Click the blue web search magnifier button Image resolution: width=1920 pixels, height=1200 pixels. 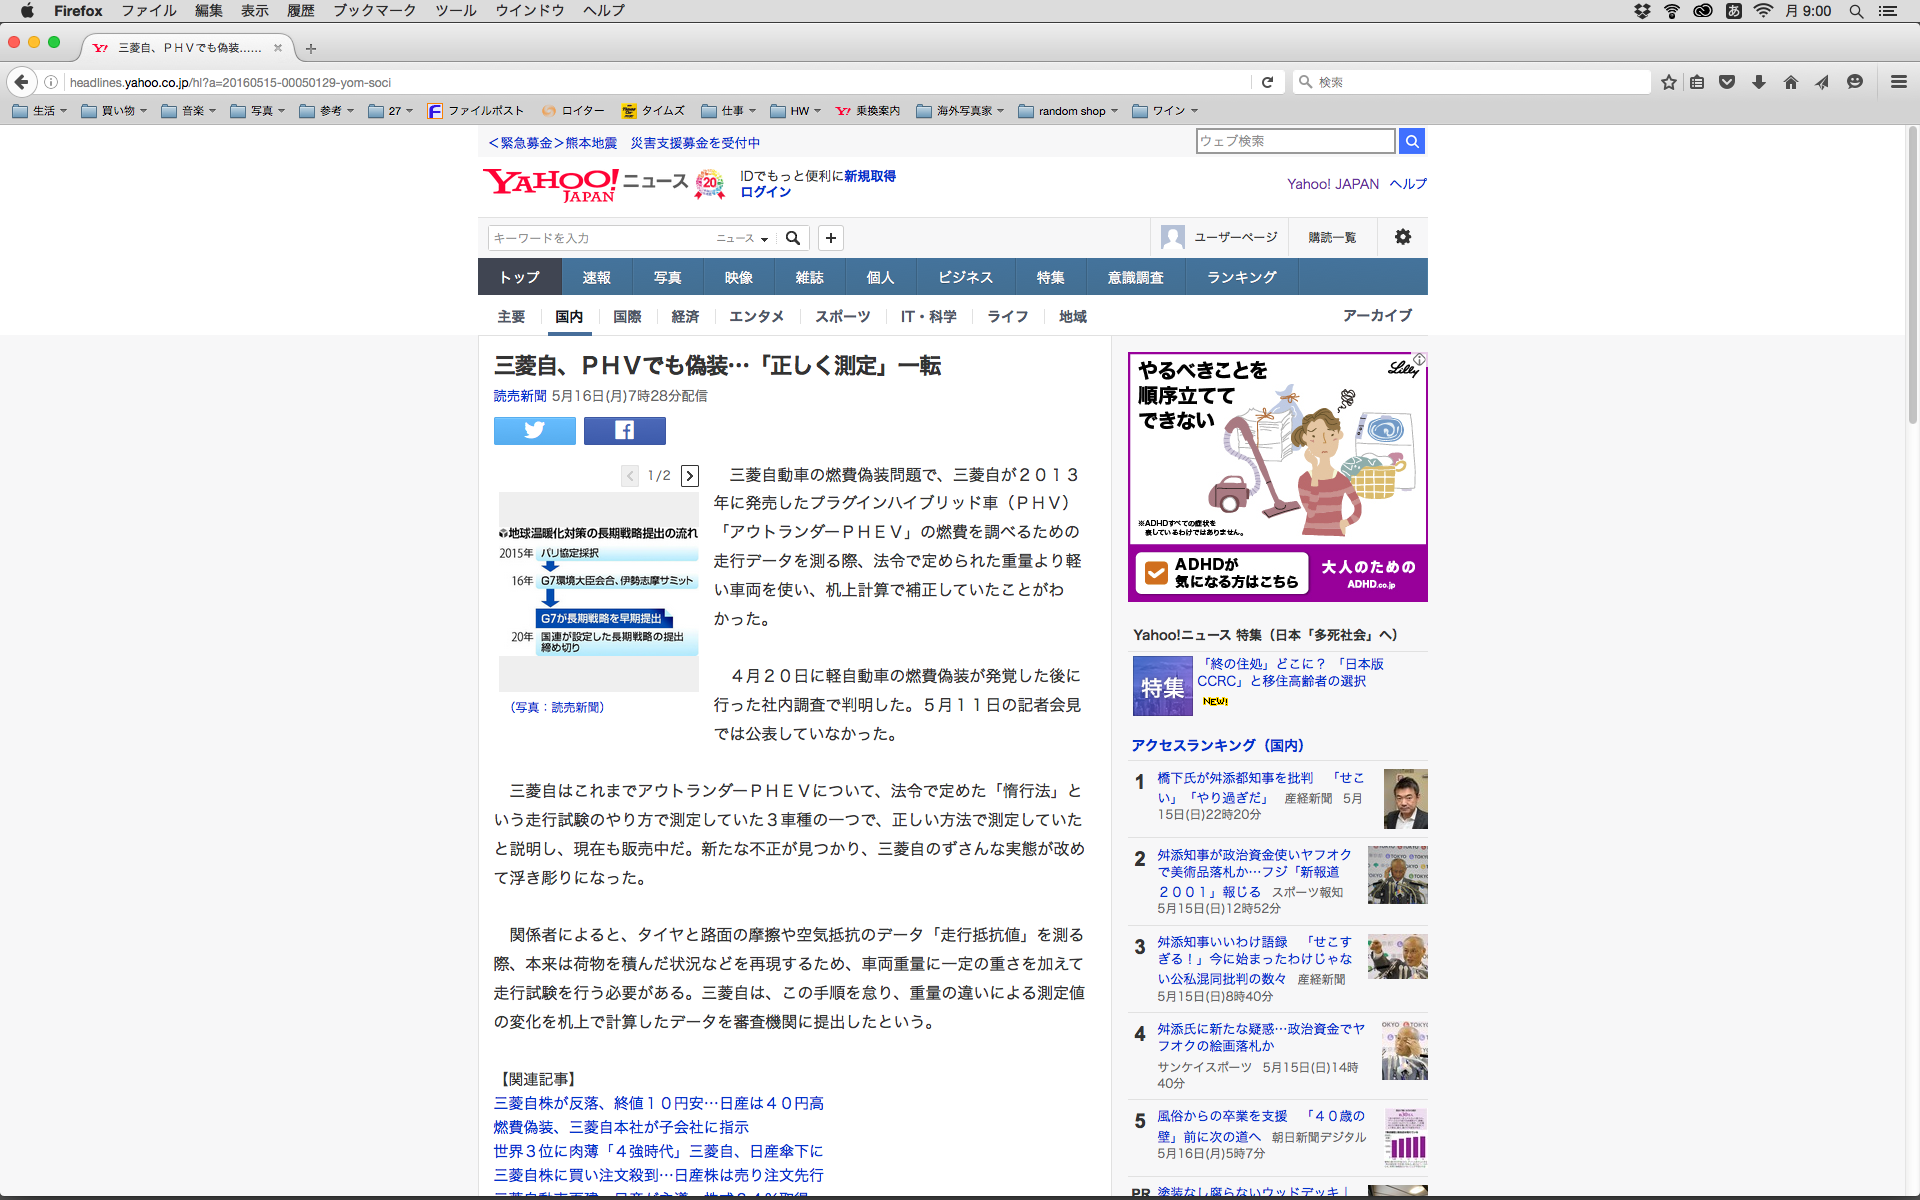click(x=1411, y=141)
